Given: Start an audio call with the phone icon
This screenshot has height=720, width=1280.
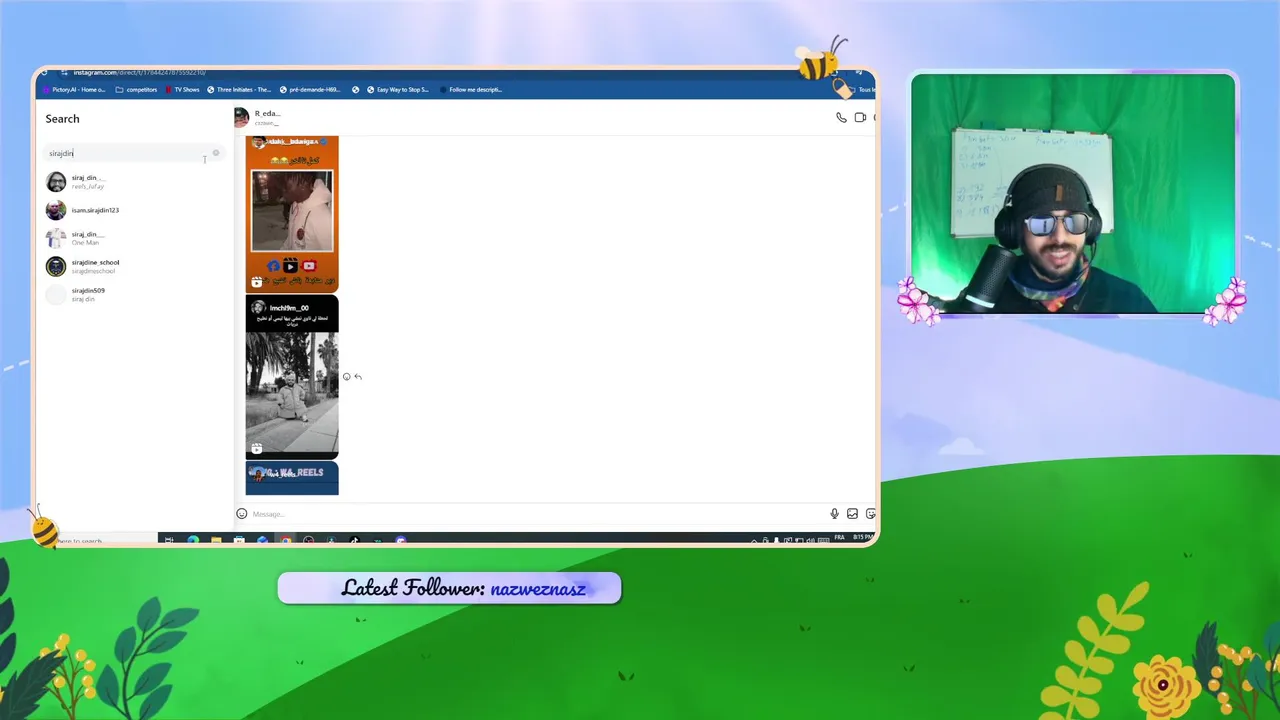Looking at the screenshot, I should (841, 117).
